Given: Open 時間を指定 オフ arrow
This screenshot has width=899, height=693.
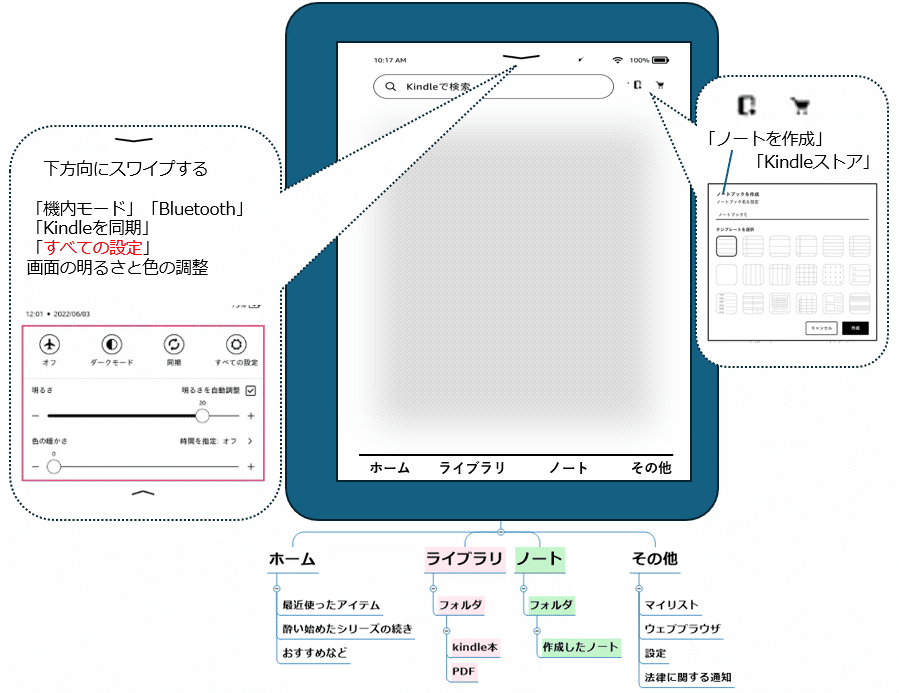Looking at the screenshot, I should 250,441.
